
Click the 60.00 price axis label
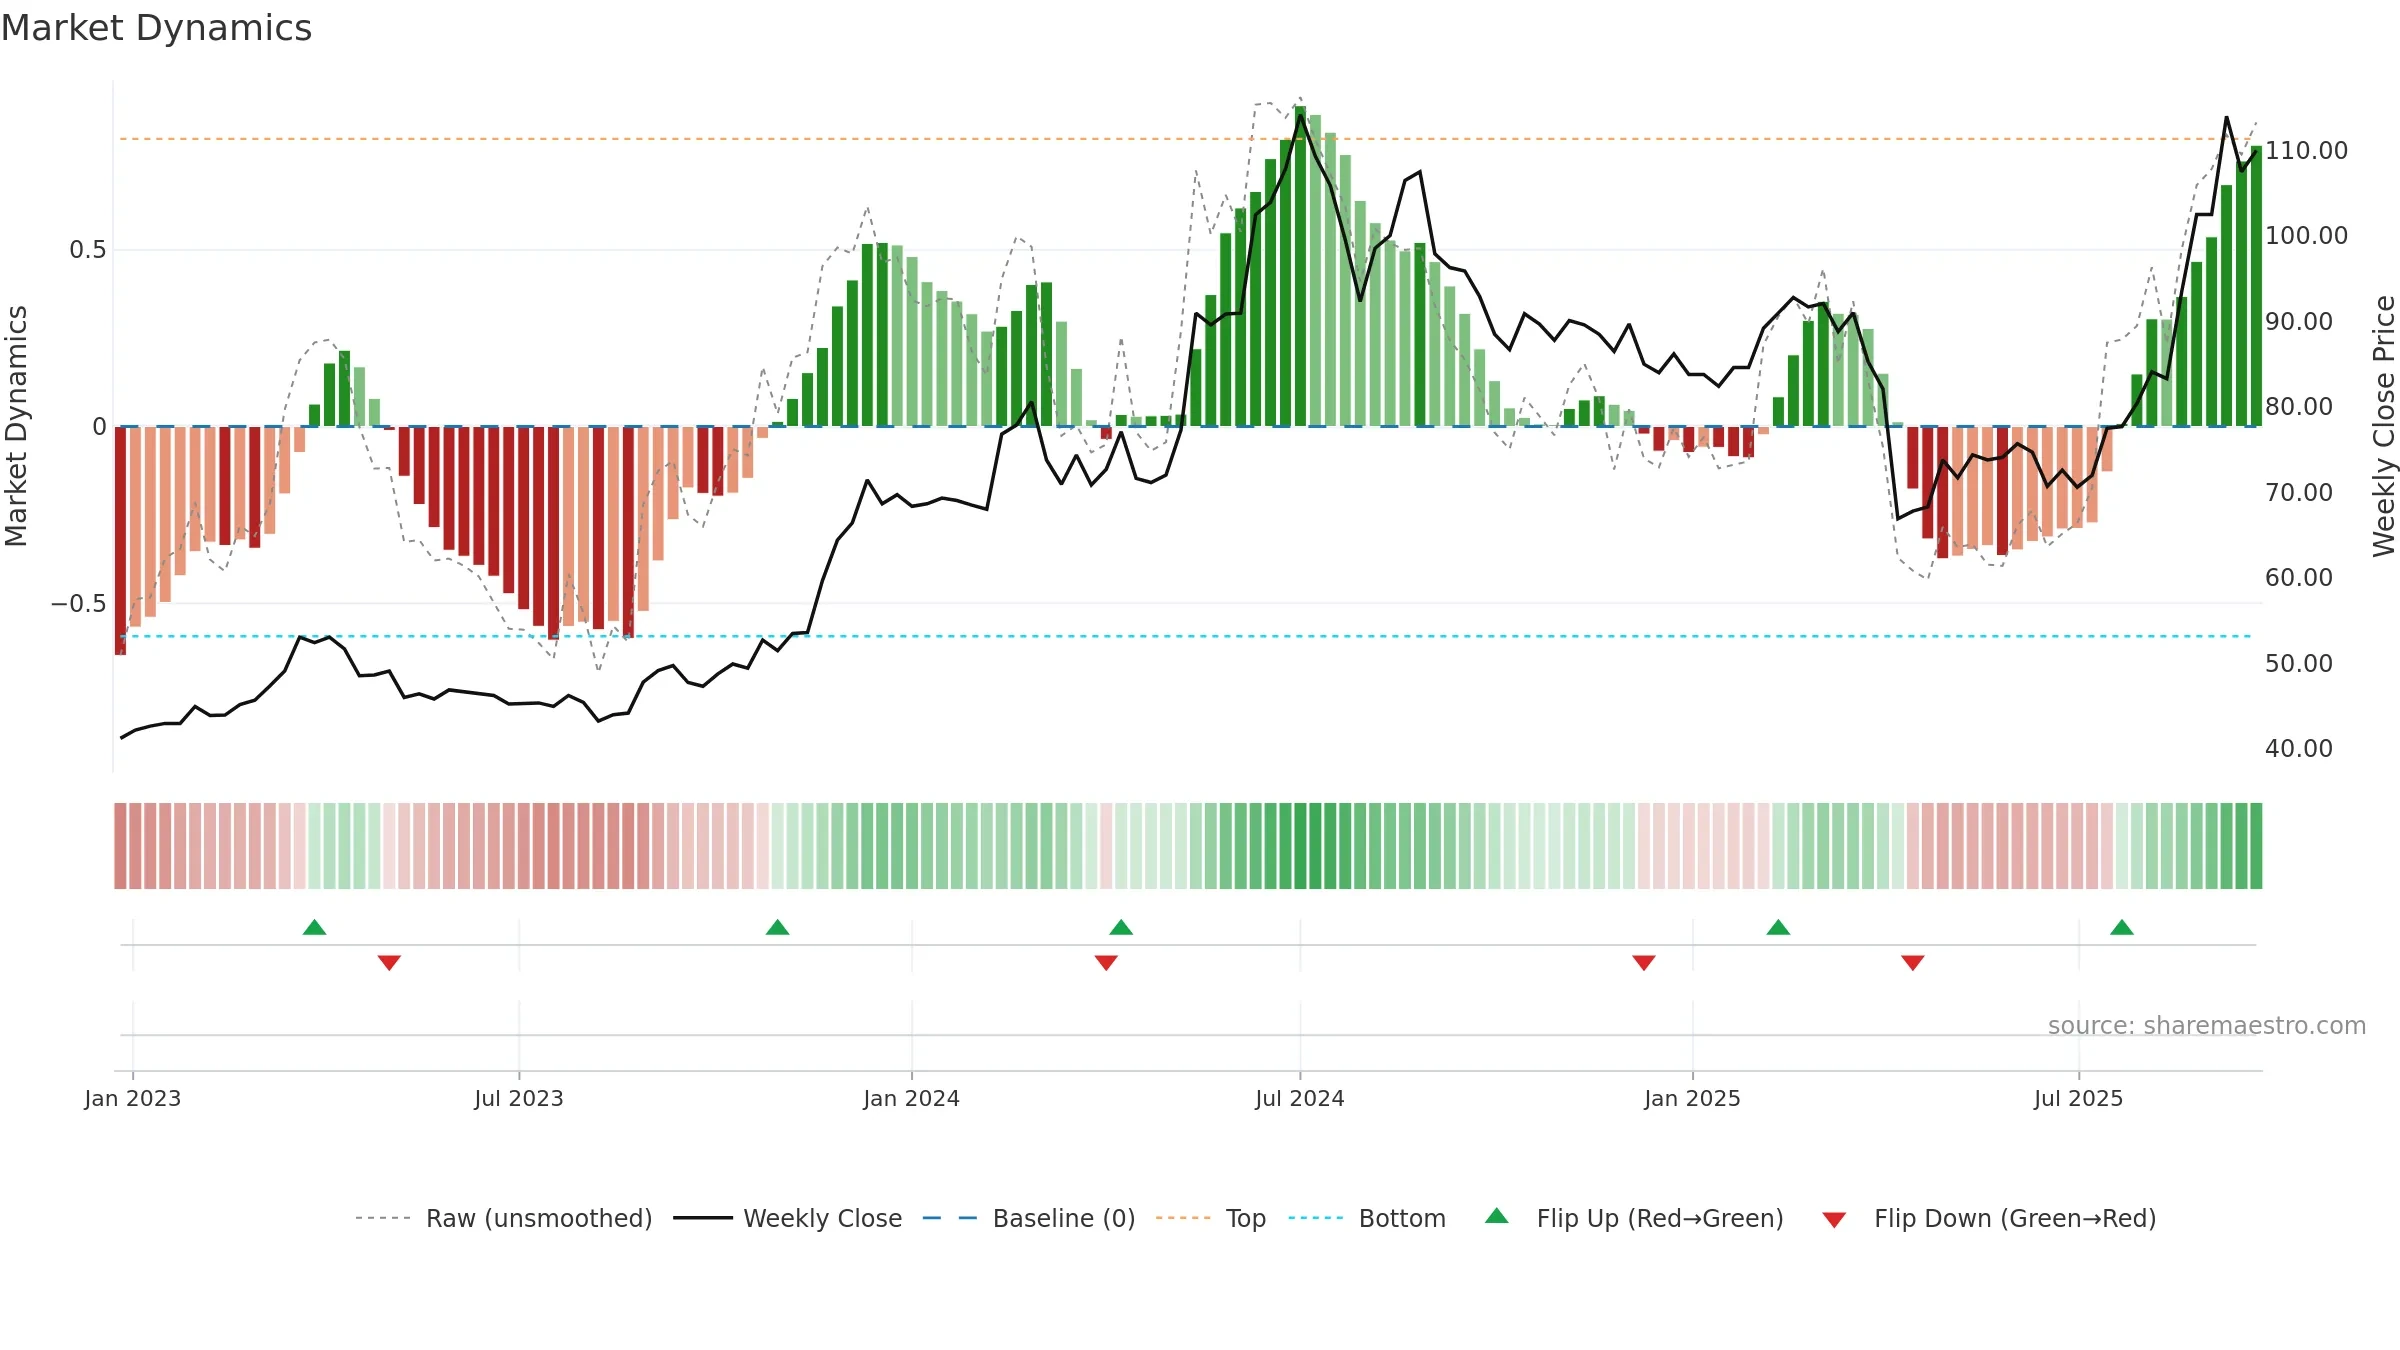tap(2299, 578)
